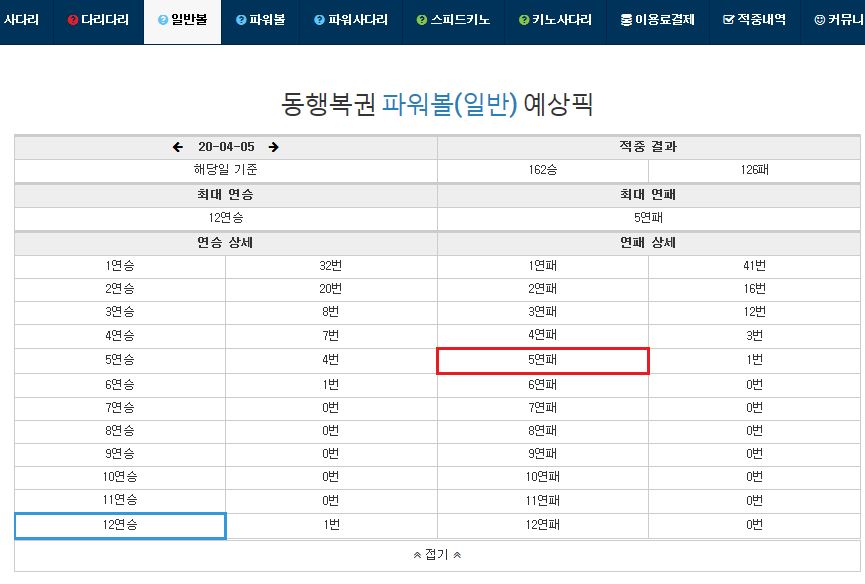Click the 16번 count cell
Image resolution: width=865 pixels, height=584 pixels.
(755, 289)
